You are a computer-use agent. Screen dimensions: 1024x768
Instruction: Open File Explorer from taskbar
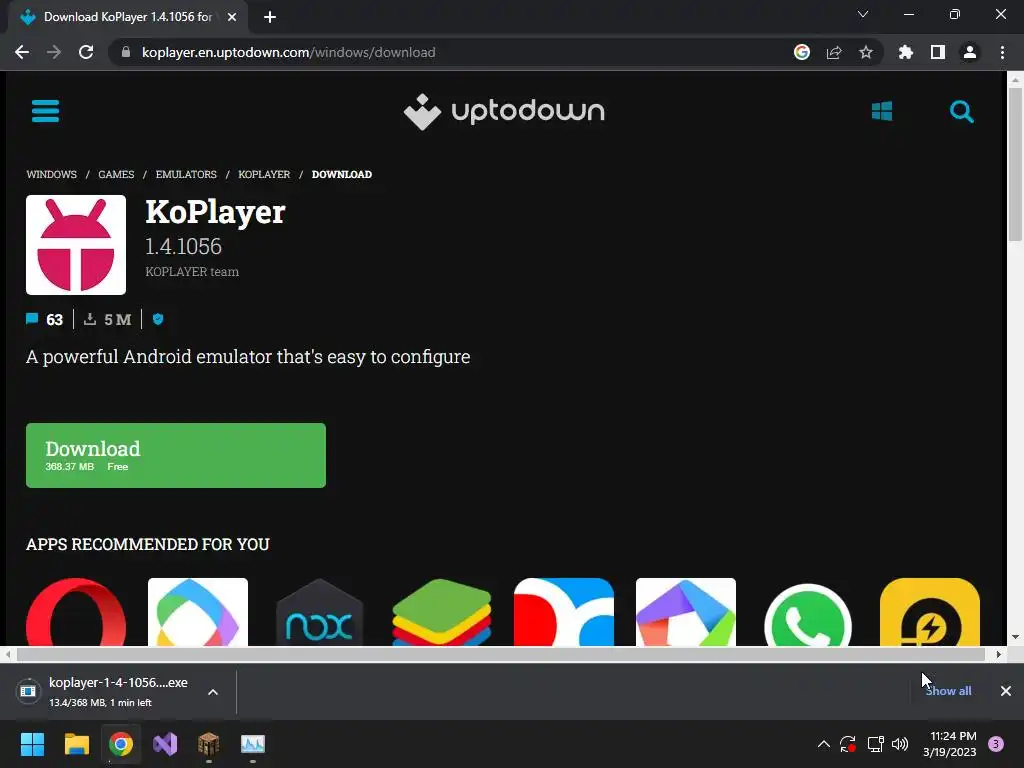(76, 744)
